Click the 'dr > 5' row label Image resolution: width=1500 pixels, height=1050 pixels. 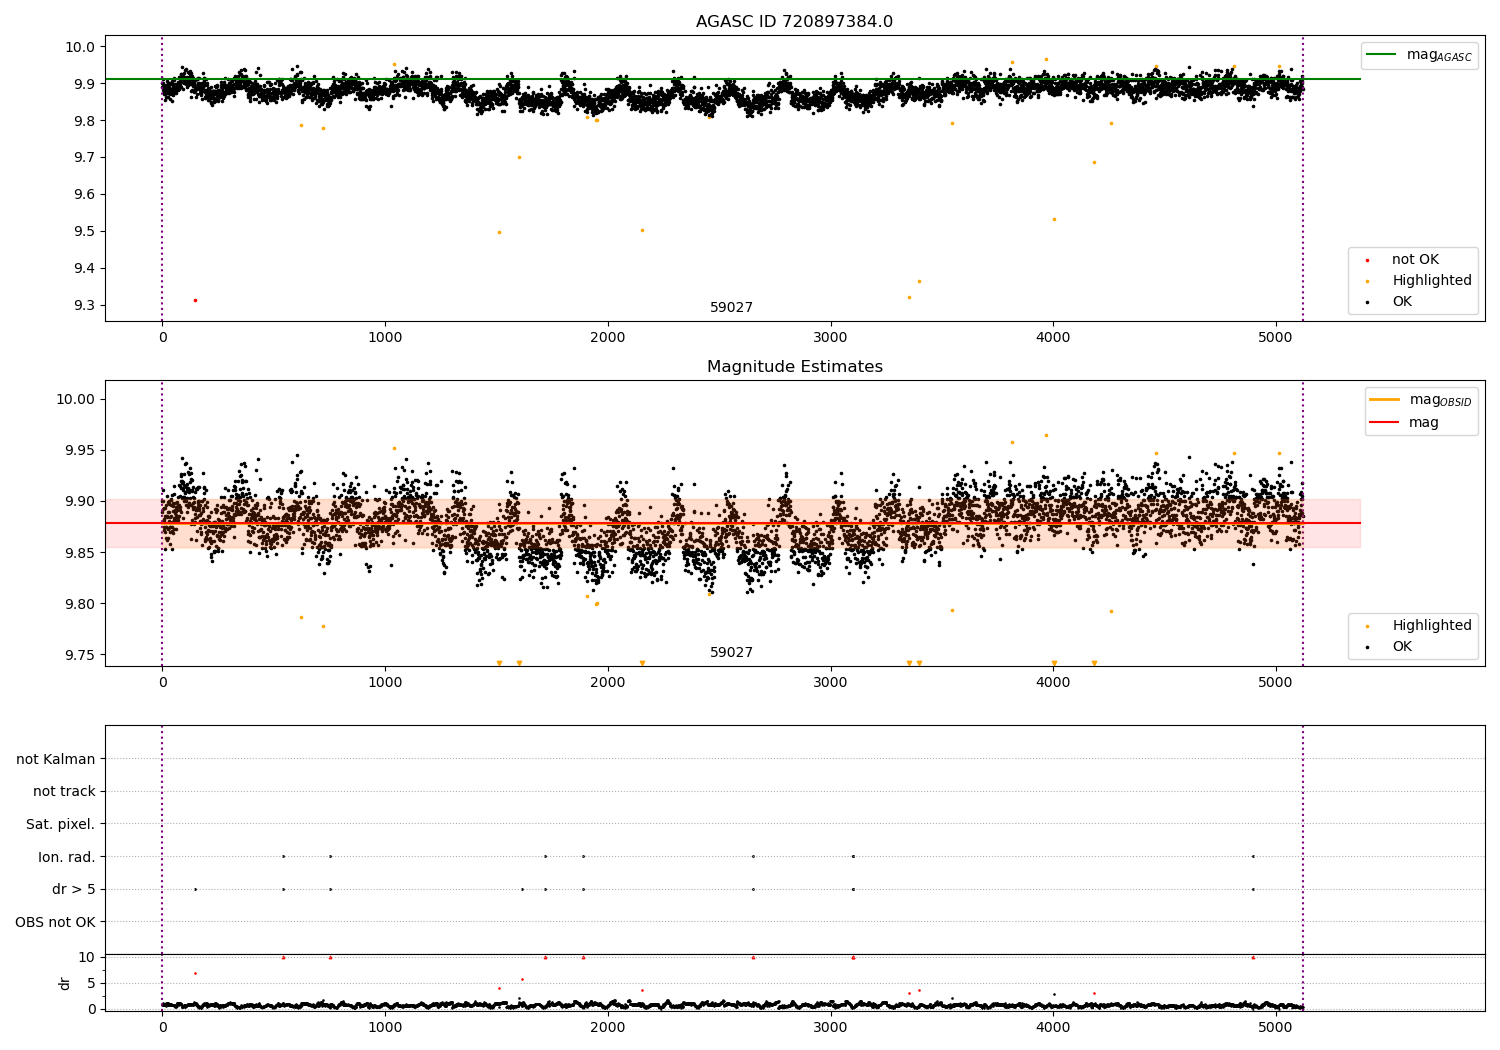click(x=74, y=889)
